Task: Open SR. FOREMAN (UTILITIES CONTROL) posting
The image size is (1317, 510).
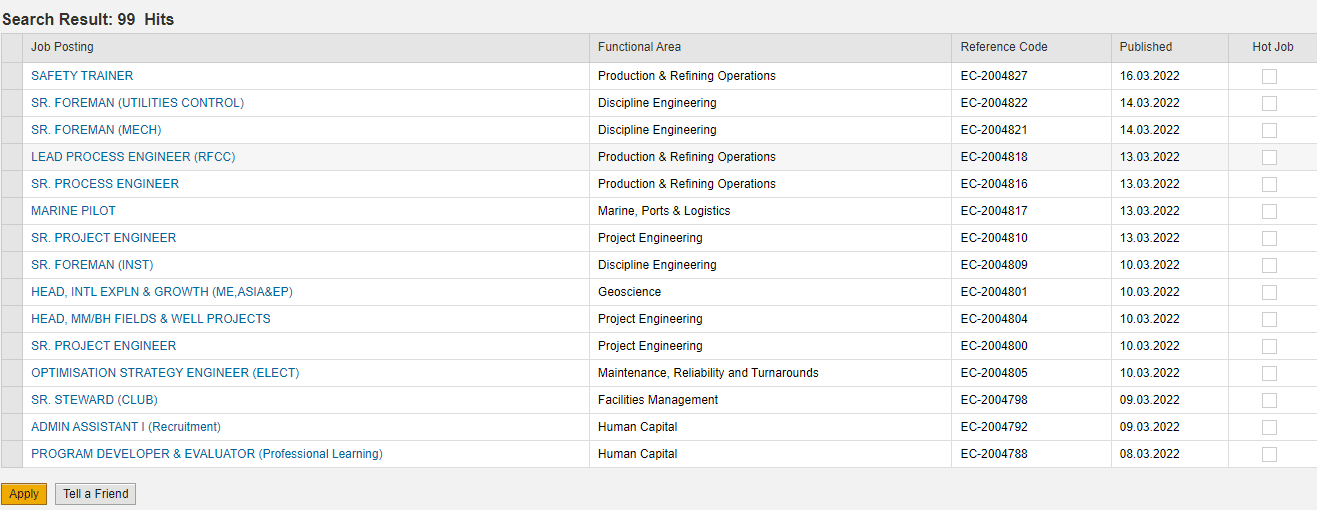Action: coord(137,103)
